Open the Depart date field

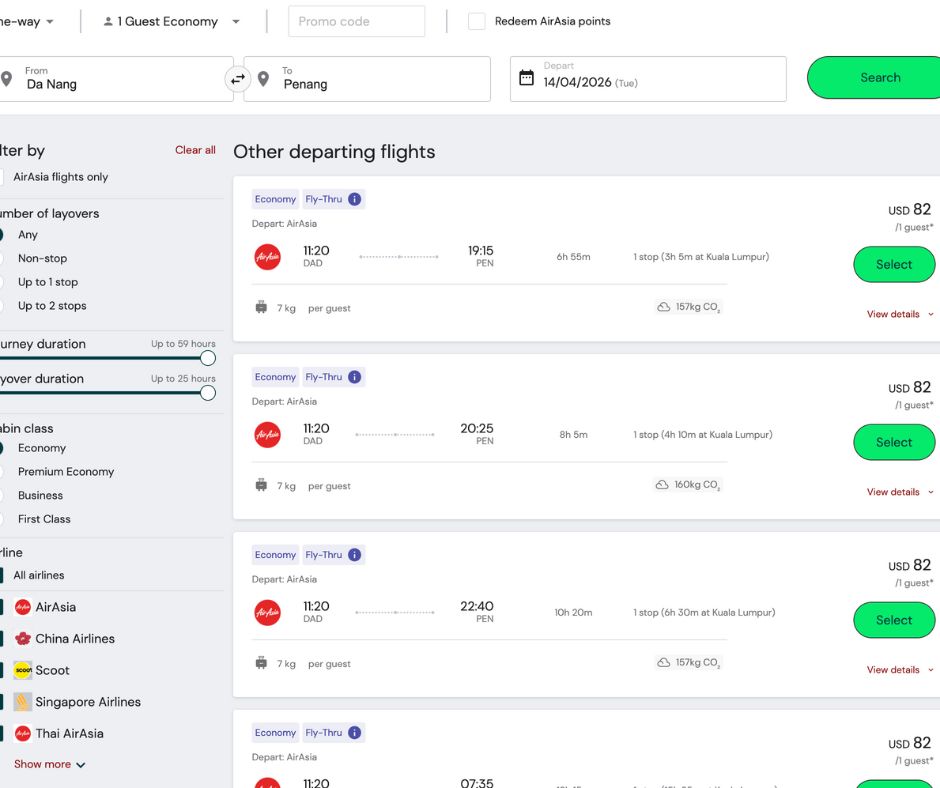coord(648,79)
